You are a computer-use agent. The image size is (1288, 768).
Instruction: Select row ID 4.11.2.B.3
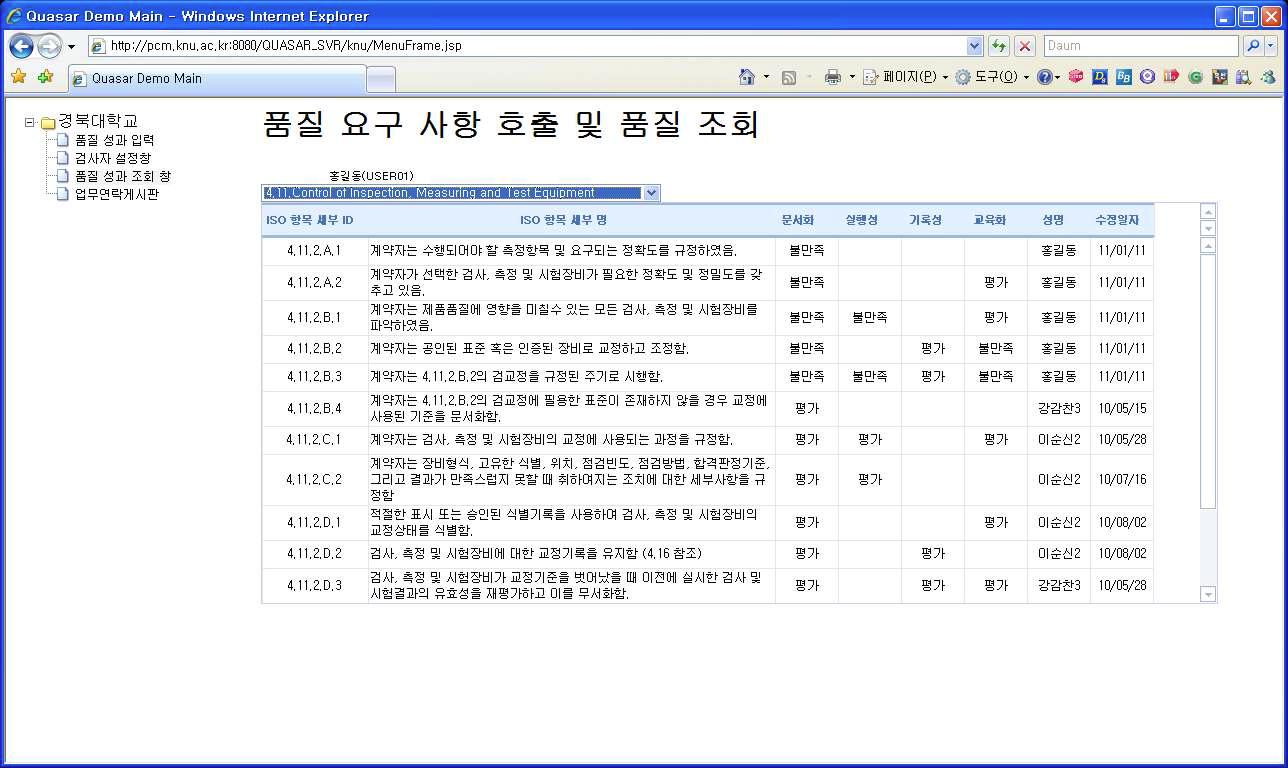314,377
